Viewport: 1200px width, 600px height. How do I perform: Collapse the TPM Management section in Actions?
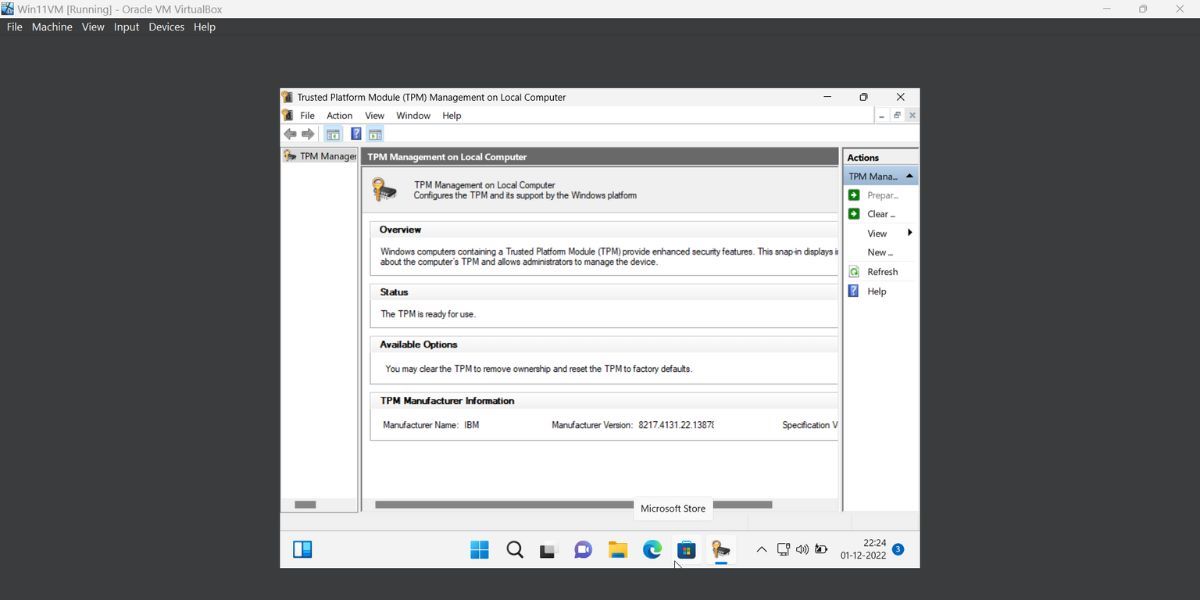click(909, 176)
